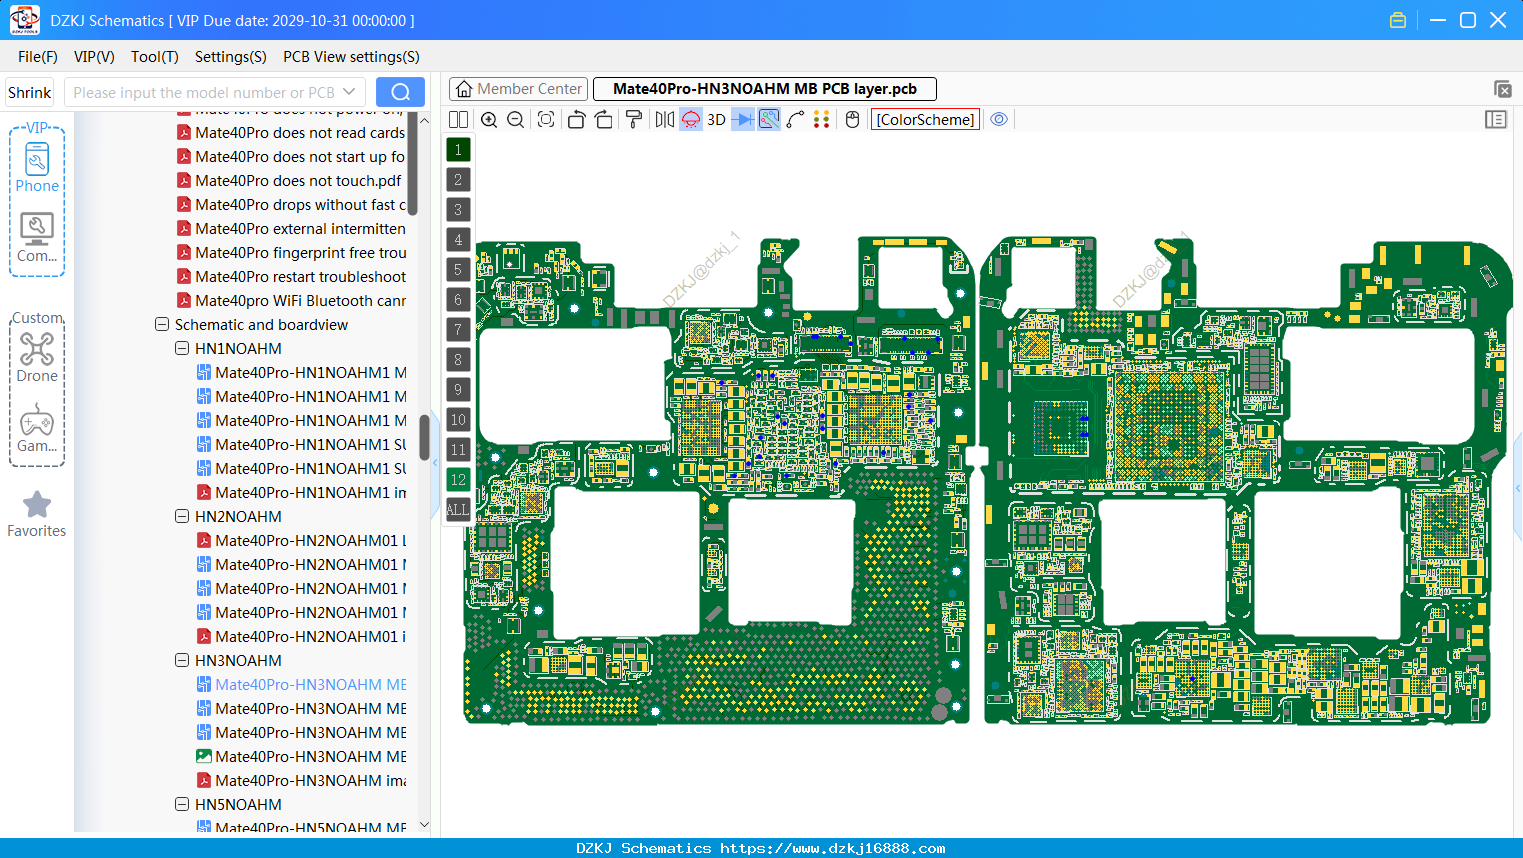Click the left PCB board view

coord(717,481)
